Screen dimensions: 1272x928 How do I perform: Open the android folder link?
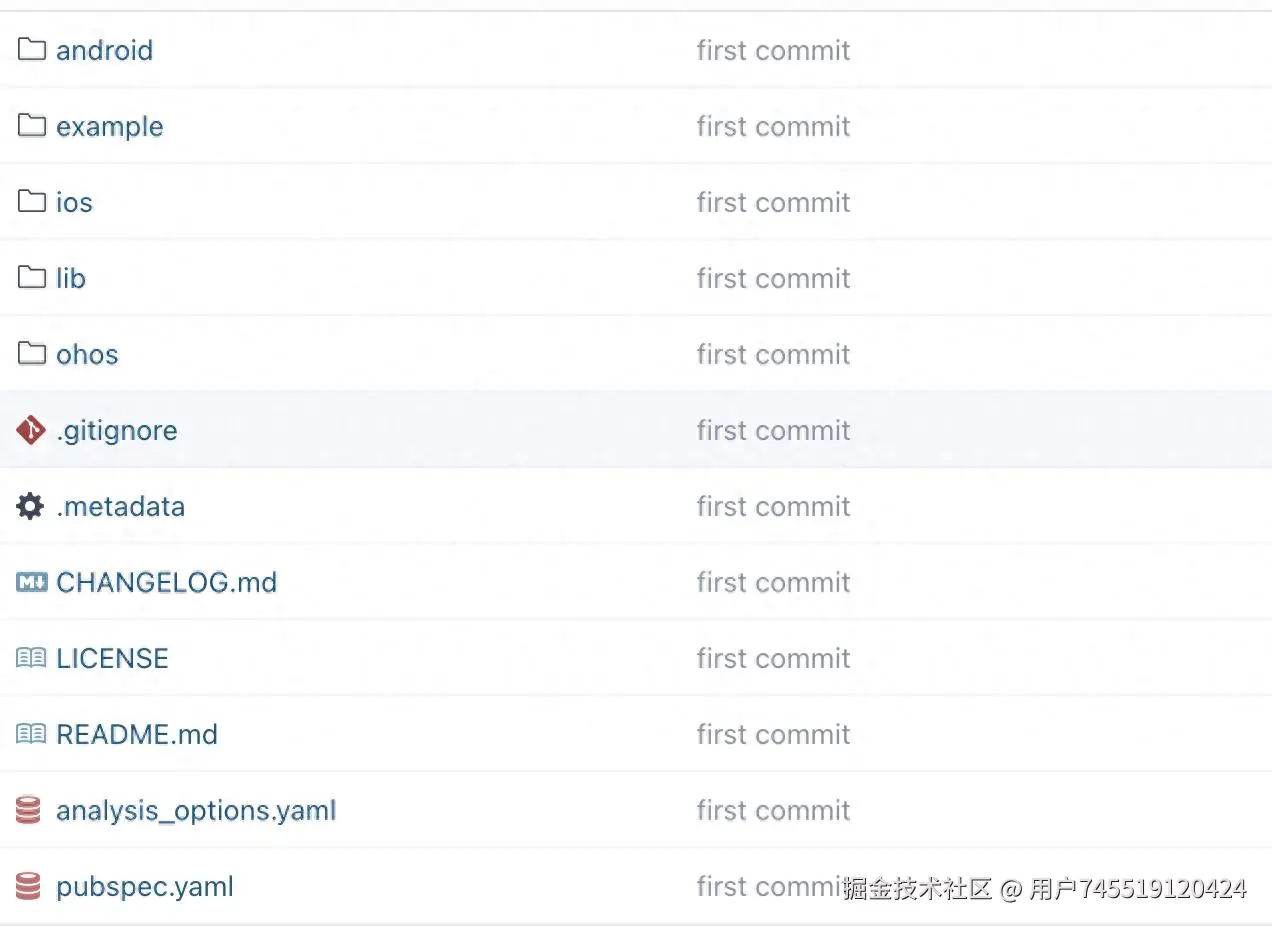pos(104,50)
